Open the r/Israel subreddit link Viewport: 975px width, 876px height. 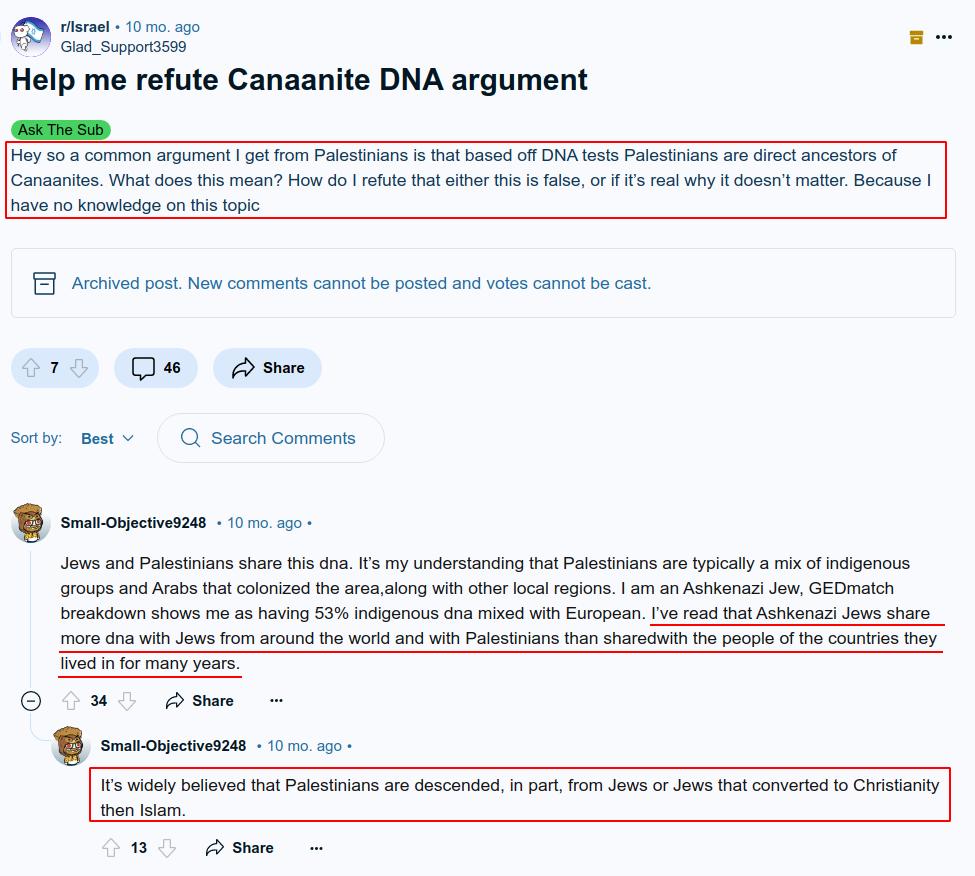(x=85, y=27)
